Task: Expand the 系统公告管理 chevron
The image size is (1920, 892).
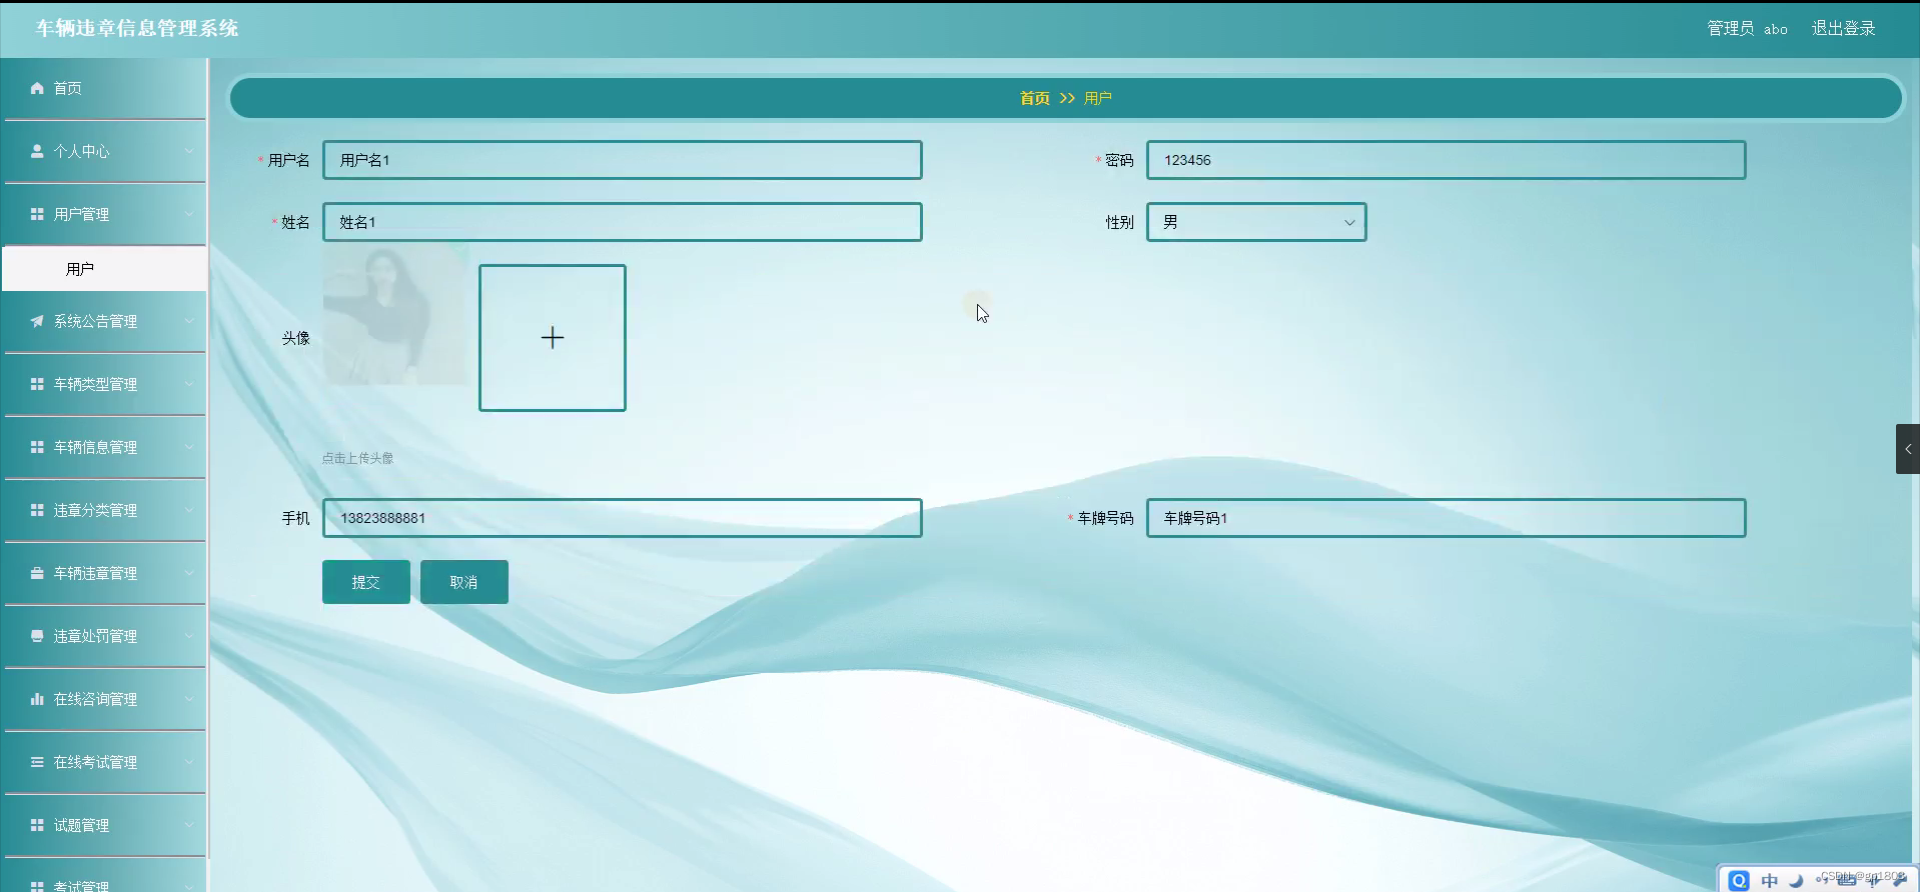Action: click(x=189, y=321)
